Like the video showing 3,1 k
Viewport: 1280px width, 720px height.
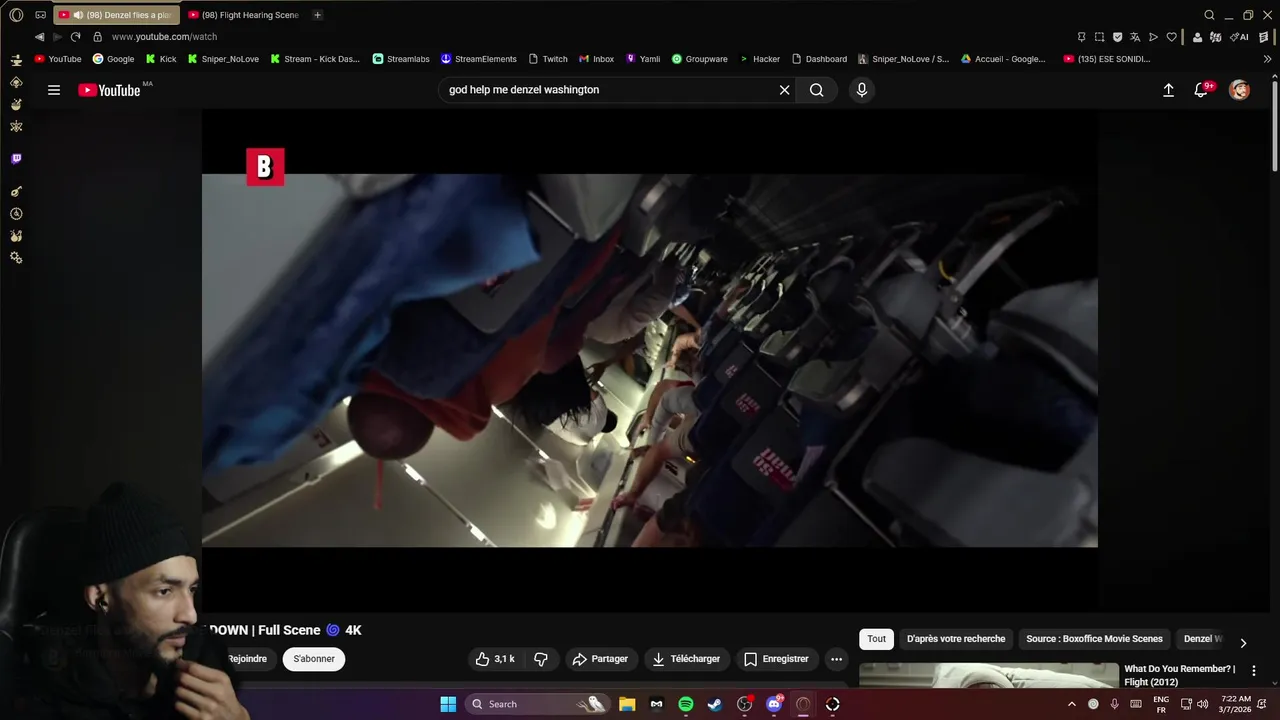[496, 659]
